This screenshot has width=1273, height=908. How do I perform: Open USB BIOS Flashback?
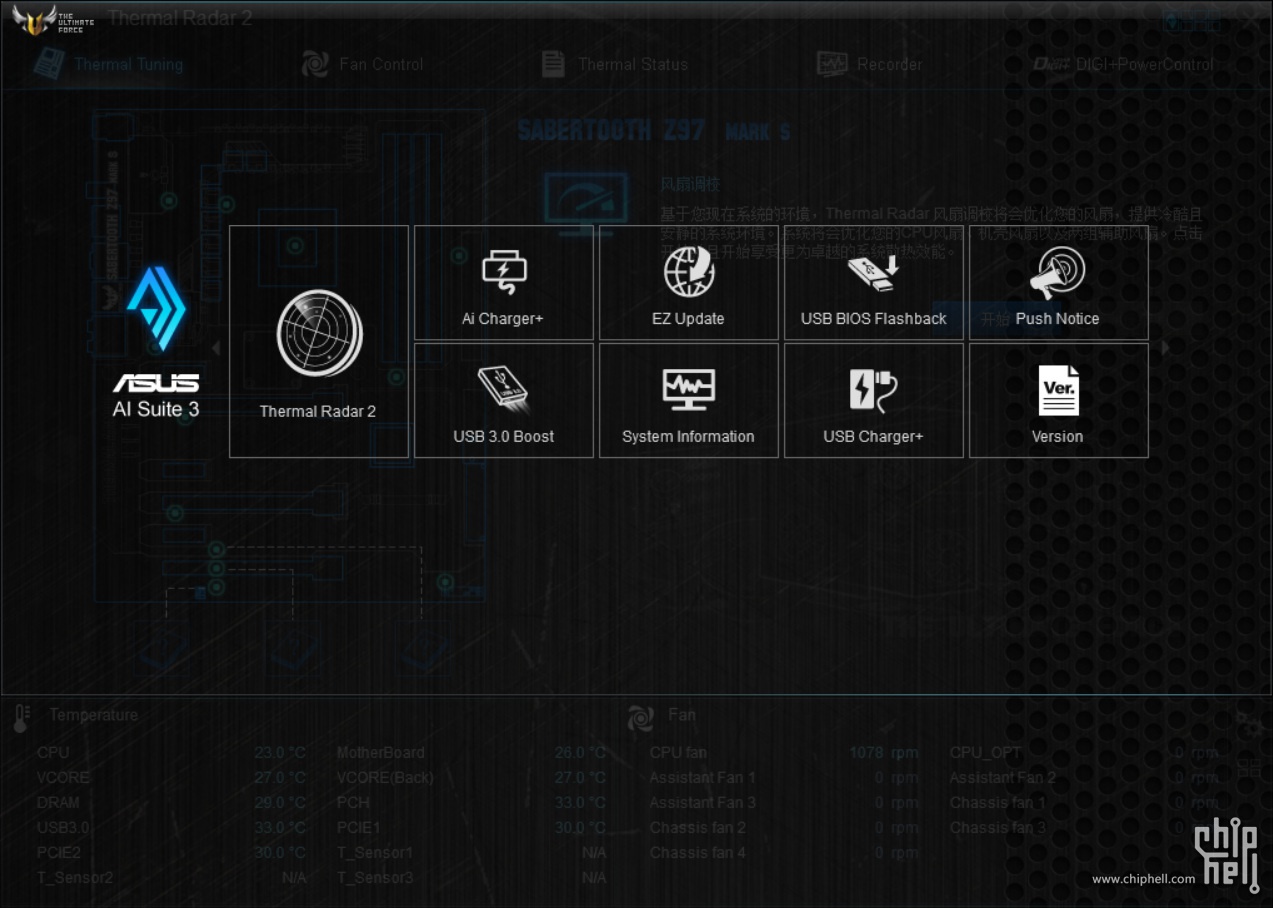[x=874, y=283]
